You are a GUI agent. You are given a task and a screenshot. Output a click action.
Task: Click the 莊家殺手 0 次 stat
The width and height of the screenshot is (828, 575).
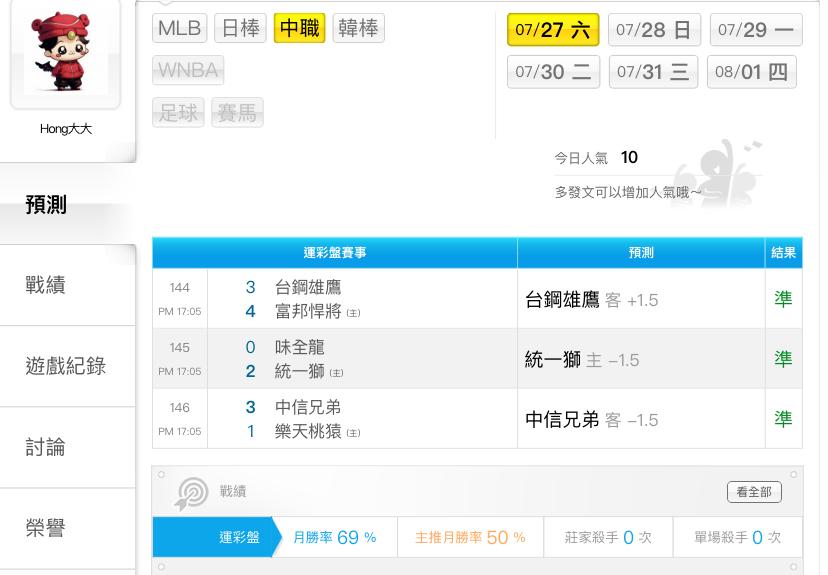click(608, 538)
